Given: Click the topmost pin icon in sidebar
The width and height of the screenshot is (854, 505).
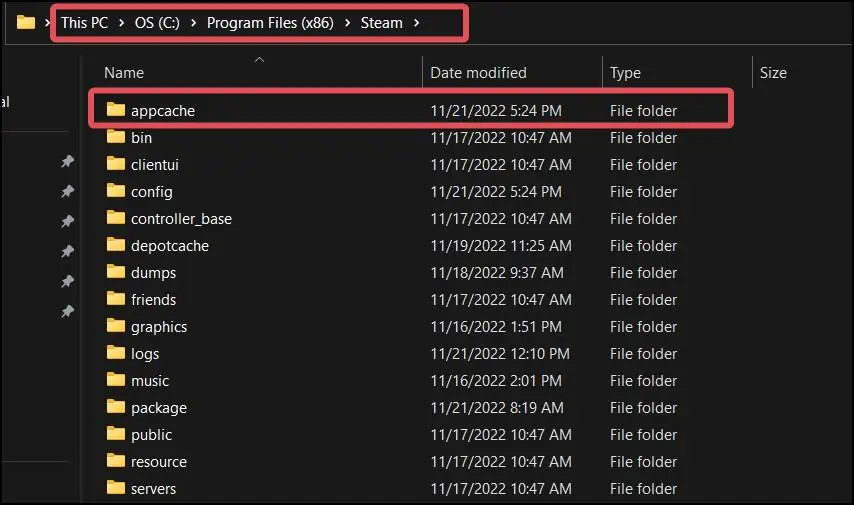Looking at the screenshot, I should [67, 161].
